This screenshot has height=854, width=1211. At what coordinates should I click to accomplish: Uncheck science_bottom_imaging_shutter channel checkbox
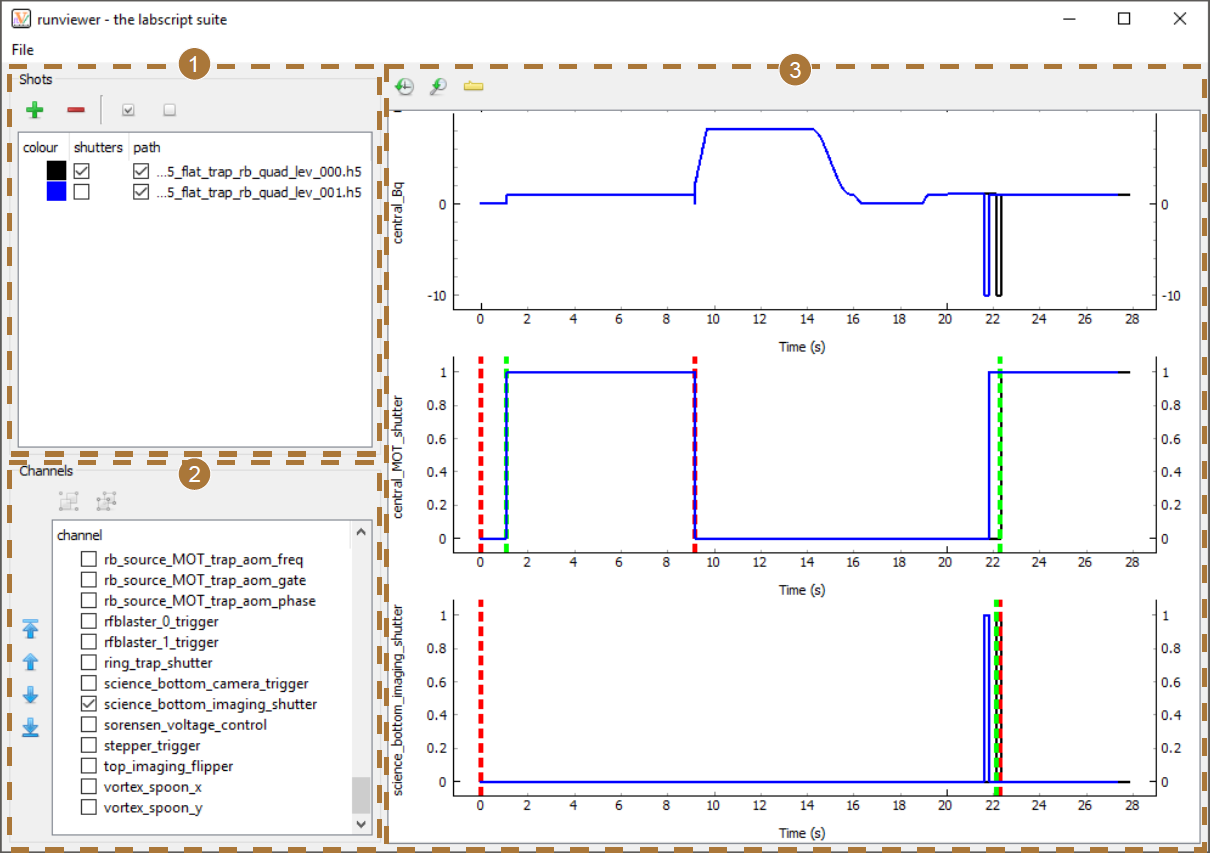click(x=89, y=704)
